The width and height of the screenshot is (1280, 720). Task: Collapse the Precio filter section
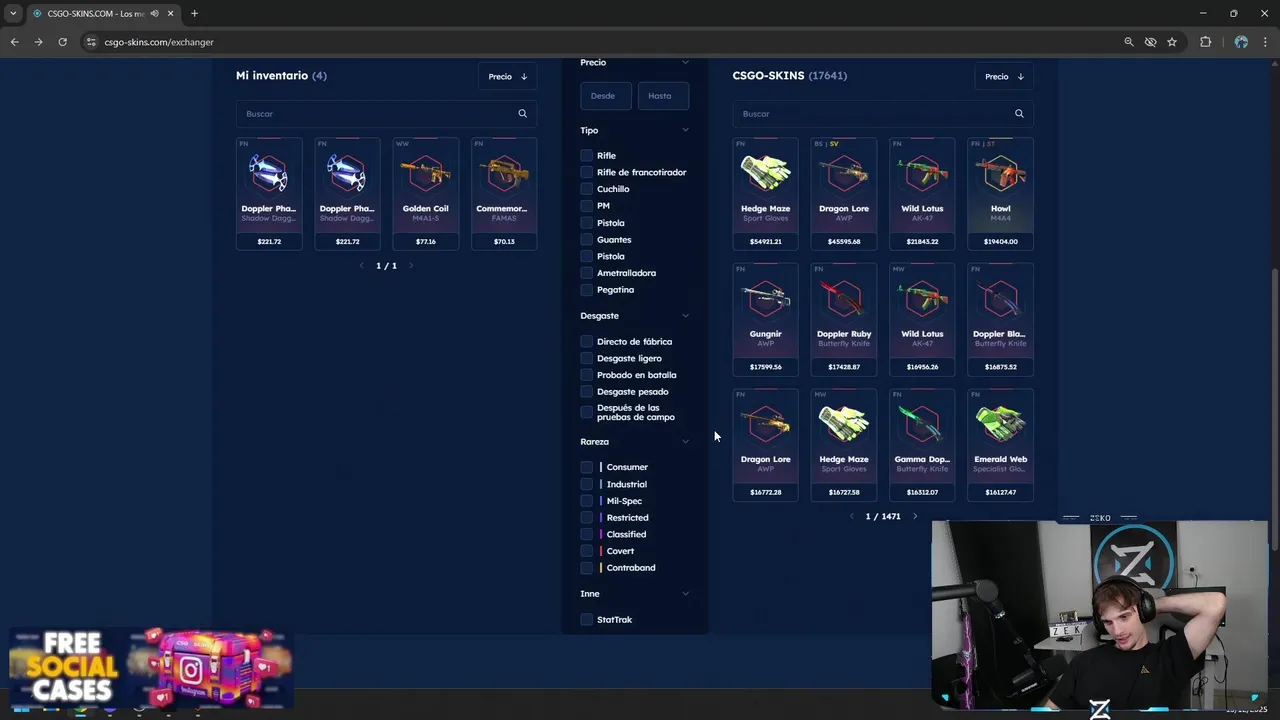[685, 62]
